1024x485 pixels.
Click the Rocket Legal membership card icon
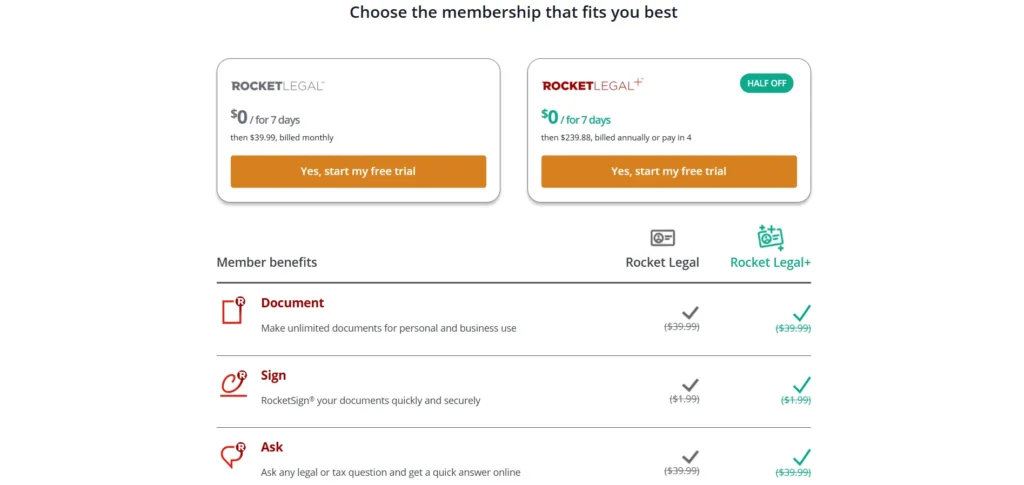(662, 238)
